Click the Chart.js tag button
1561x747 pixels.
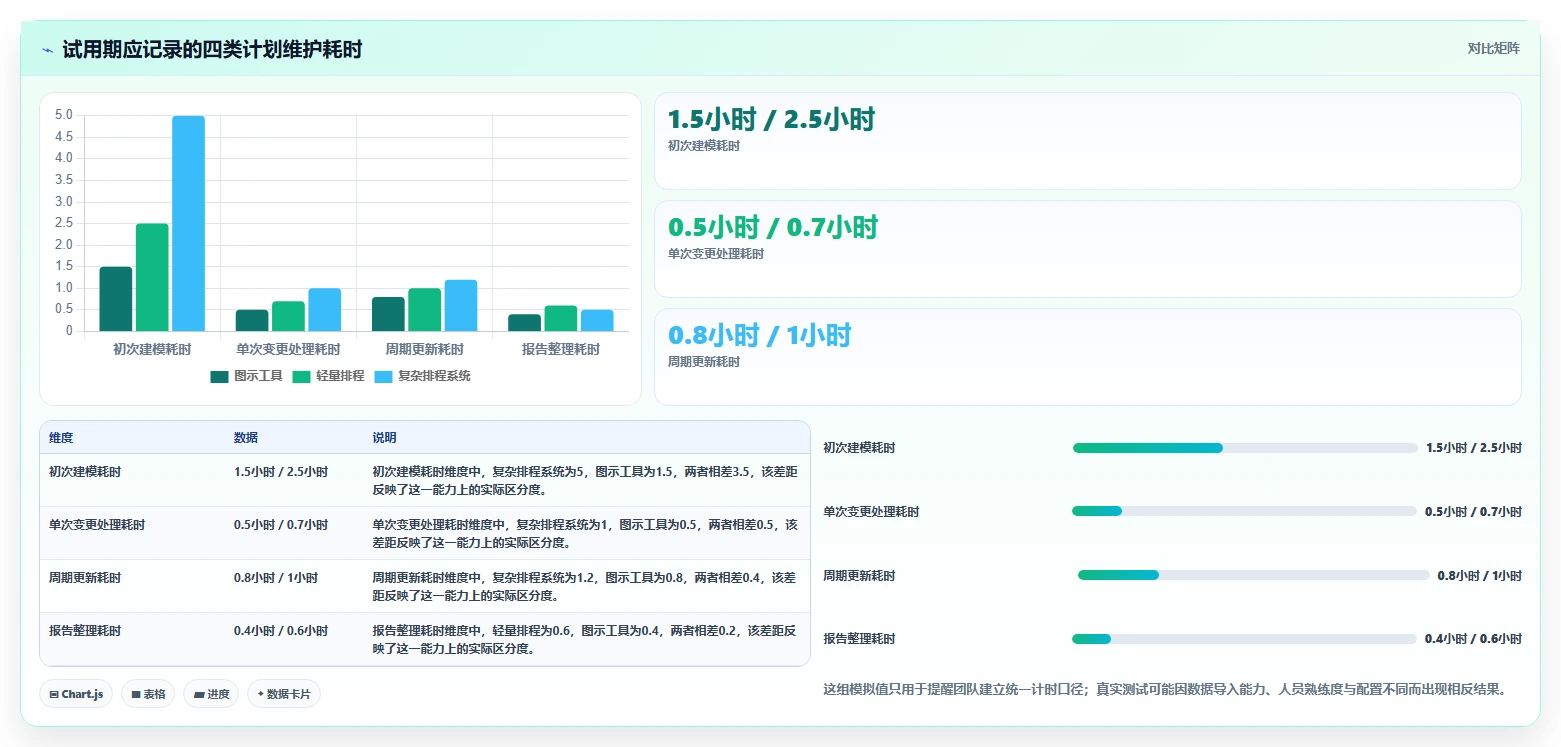[76, 694]
